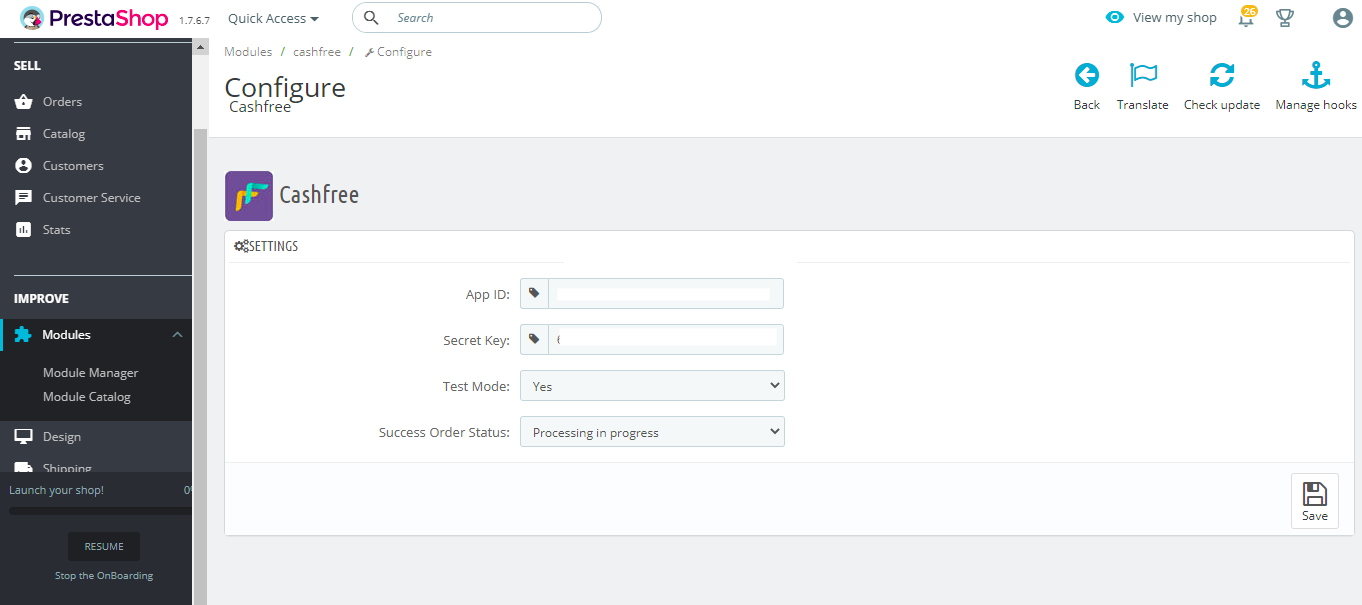Open Module Catalog submenu item

pos(87,397)
